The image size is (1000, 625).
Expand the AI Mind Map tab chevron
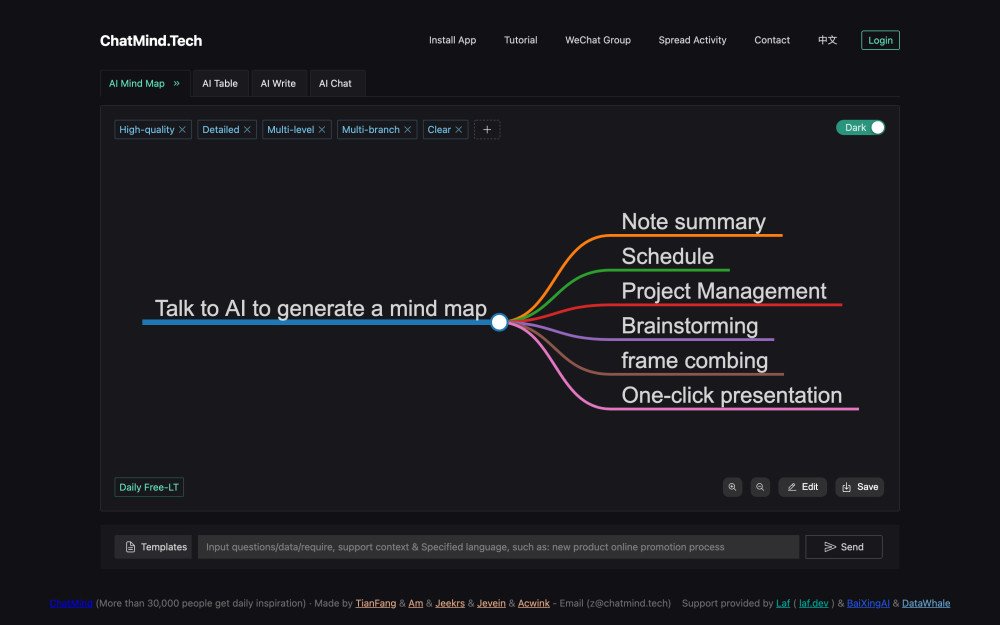pyautogui.click(x=177, y=84)
